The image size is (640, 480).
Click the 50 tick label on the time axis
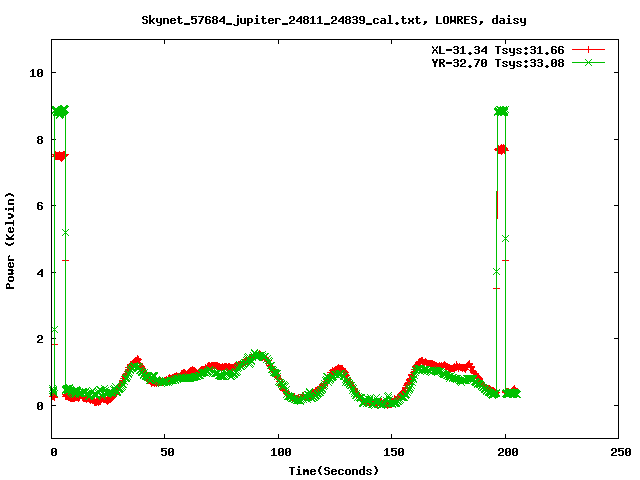tap(166, 452)
